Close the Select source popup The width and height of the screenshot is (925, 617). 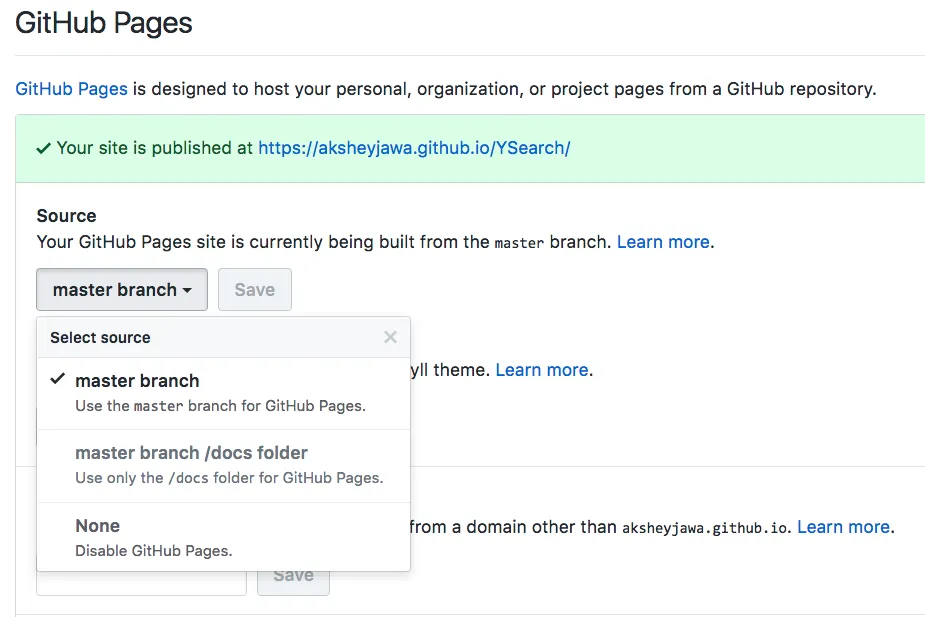click(x=390, y=338)
